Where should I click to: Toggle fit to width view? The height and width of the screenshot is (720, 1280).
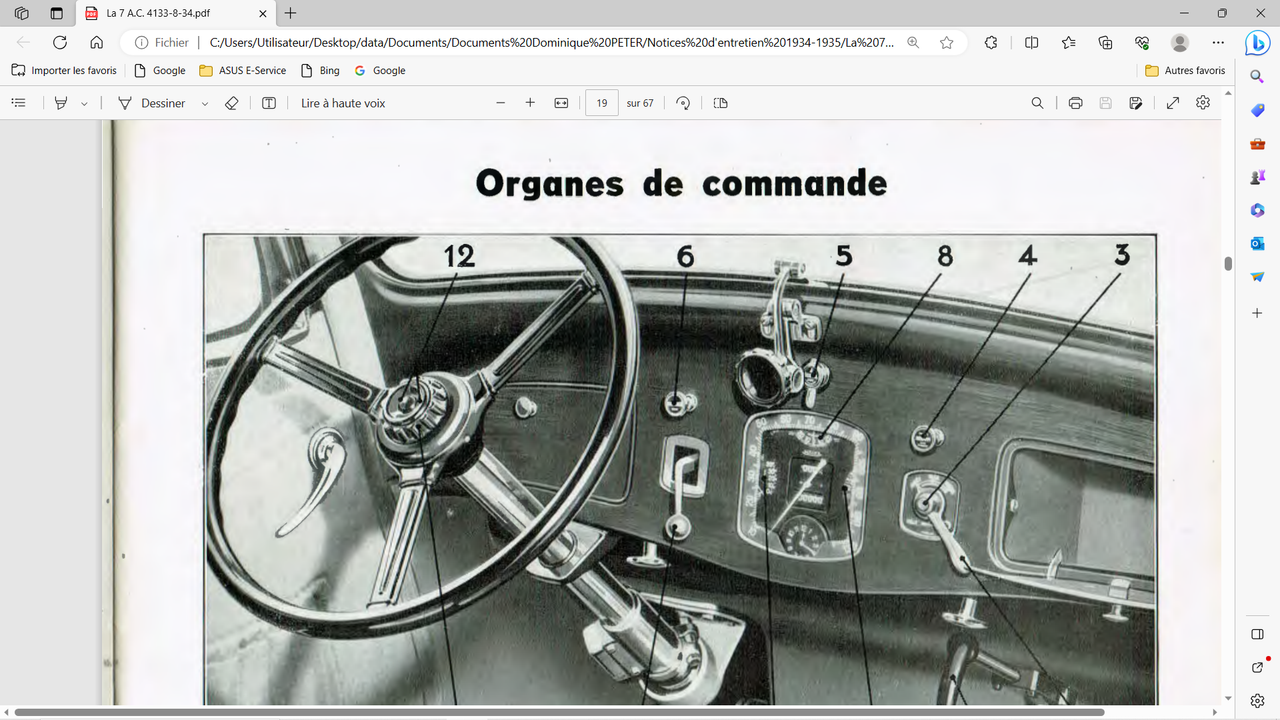[x=561, y=103]
